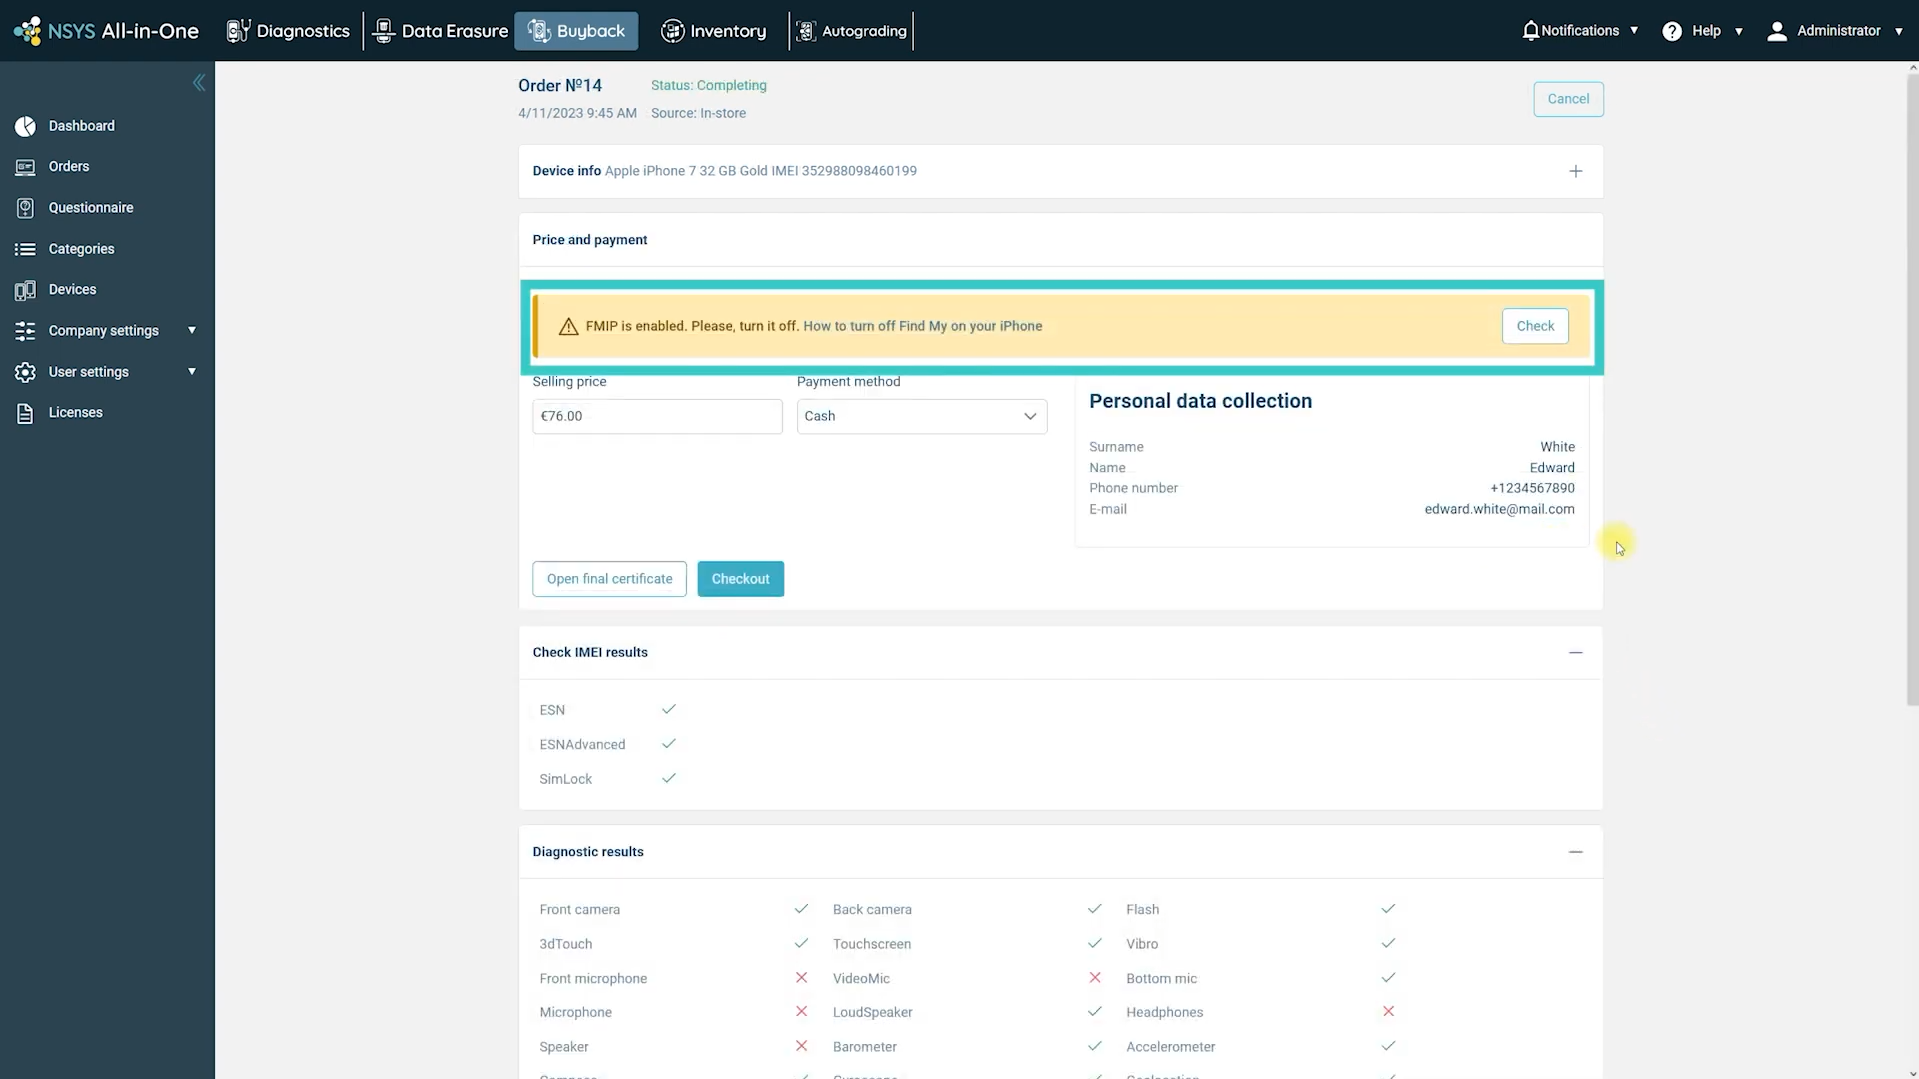The image size is (1919, 1079).
Task: Click the Checkout button
Action: (740, 579)
